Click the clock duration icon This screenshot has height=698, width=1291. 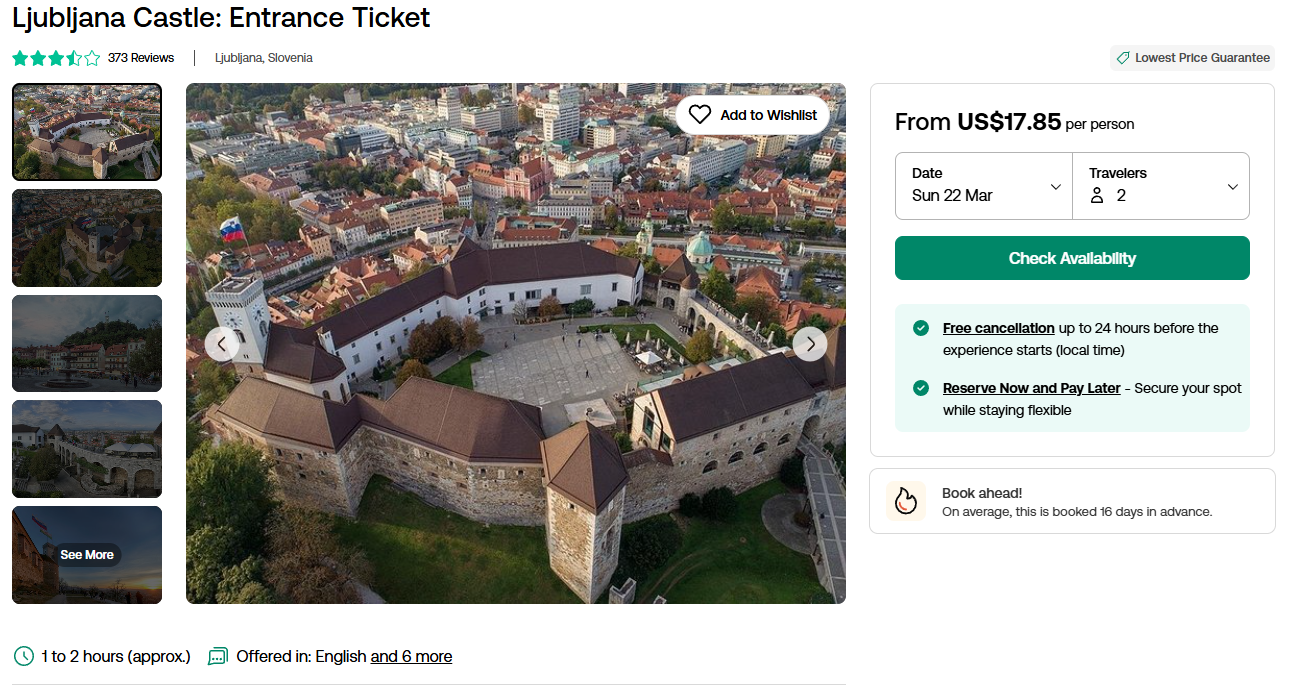pos(24,657)
